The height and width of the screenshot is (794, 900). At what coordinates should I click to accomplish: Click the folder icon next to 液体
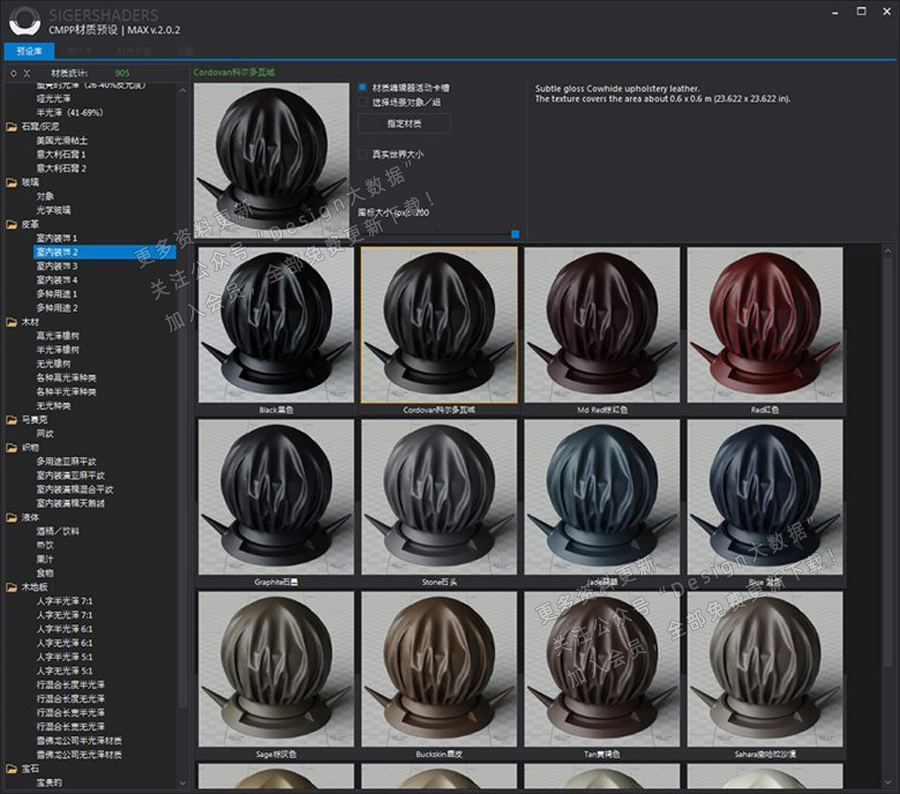(x=11, y=518)
